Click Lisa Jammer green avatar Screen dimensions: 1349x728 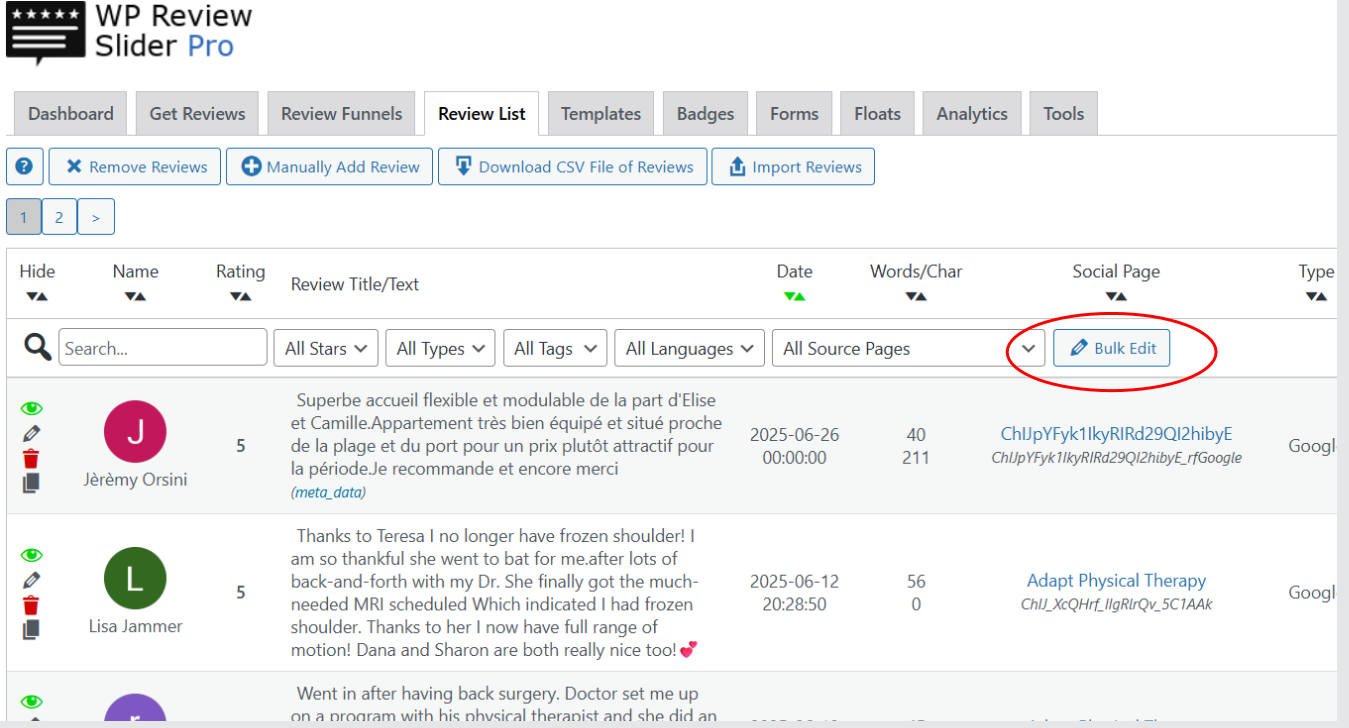[135, 578]
